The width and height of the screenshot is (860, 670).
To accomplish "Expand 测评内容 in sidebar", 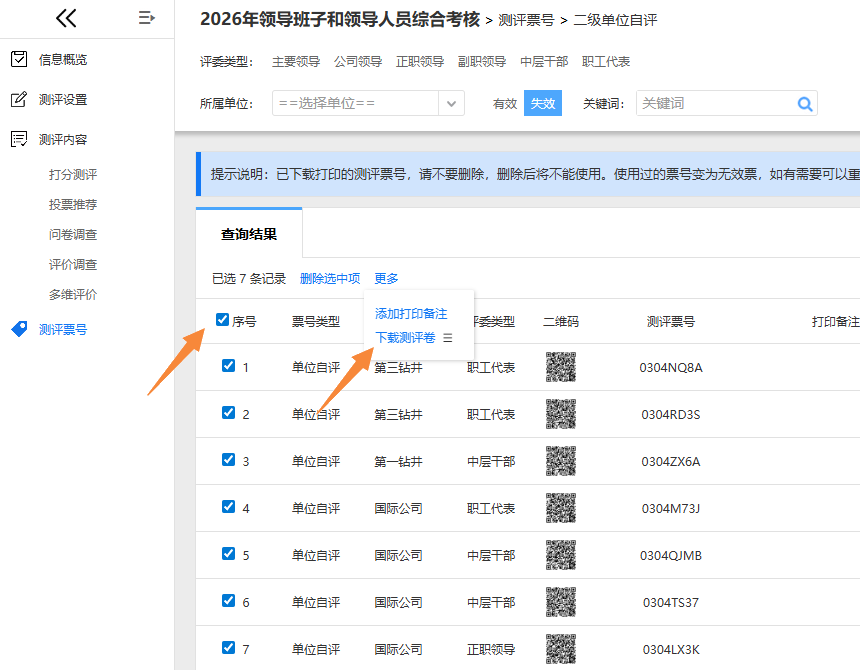I will coord(63,139).
